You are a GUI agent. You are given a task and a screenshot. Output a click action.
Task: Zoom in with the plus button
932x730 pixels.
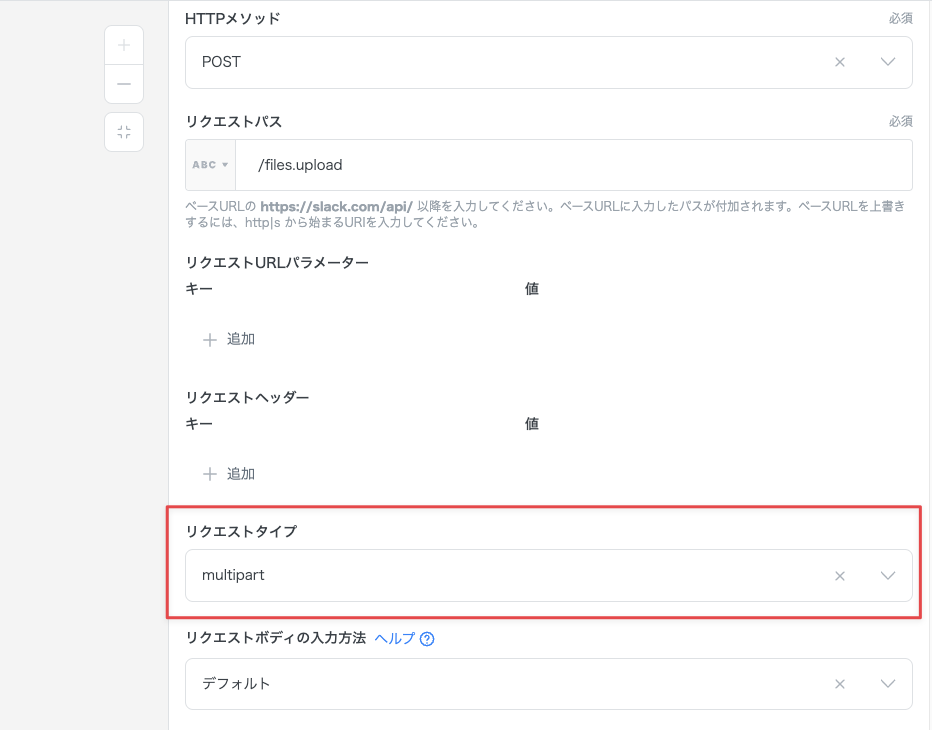click(124, 45)
